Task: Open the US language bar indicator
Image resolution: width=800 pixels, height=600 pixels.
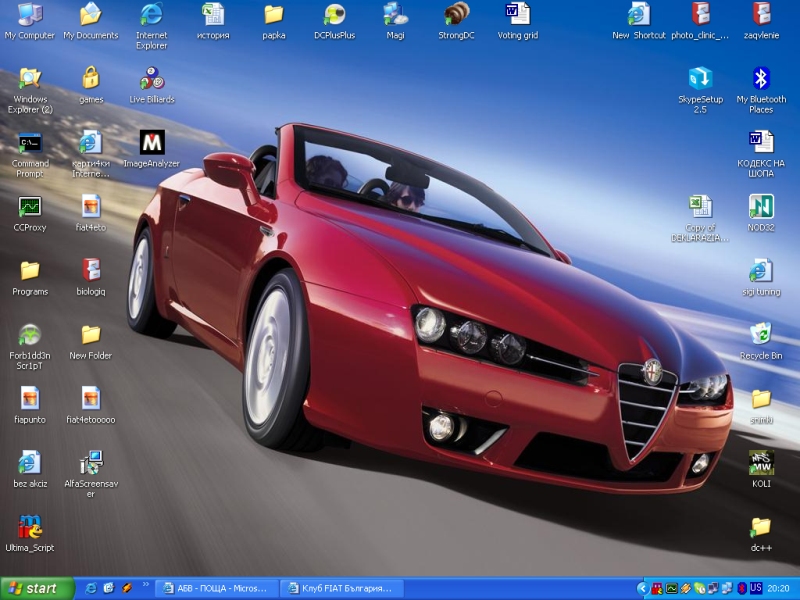Action: pyautogui.click(x=756, y=588)
